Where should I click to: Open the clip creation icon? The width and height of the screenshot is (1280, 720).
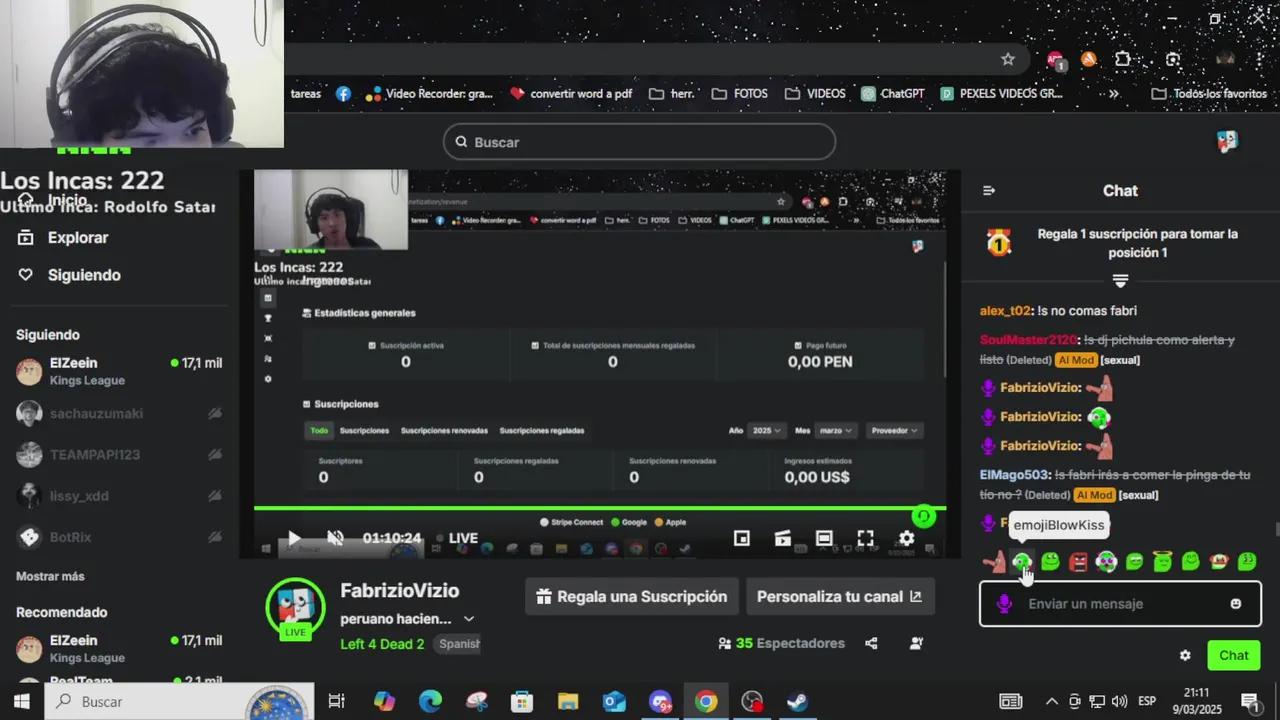(x=783, y=538)
